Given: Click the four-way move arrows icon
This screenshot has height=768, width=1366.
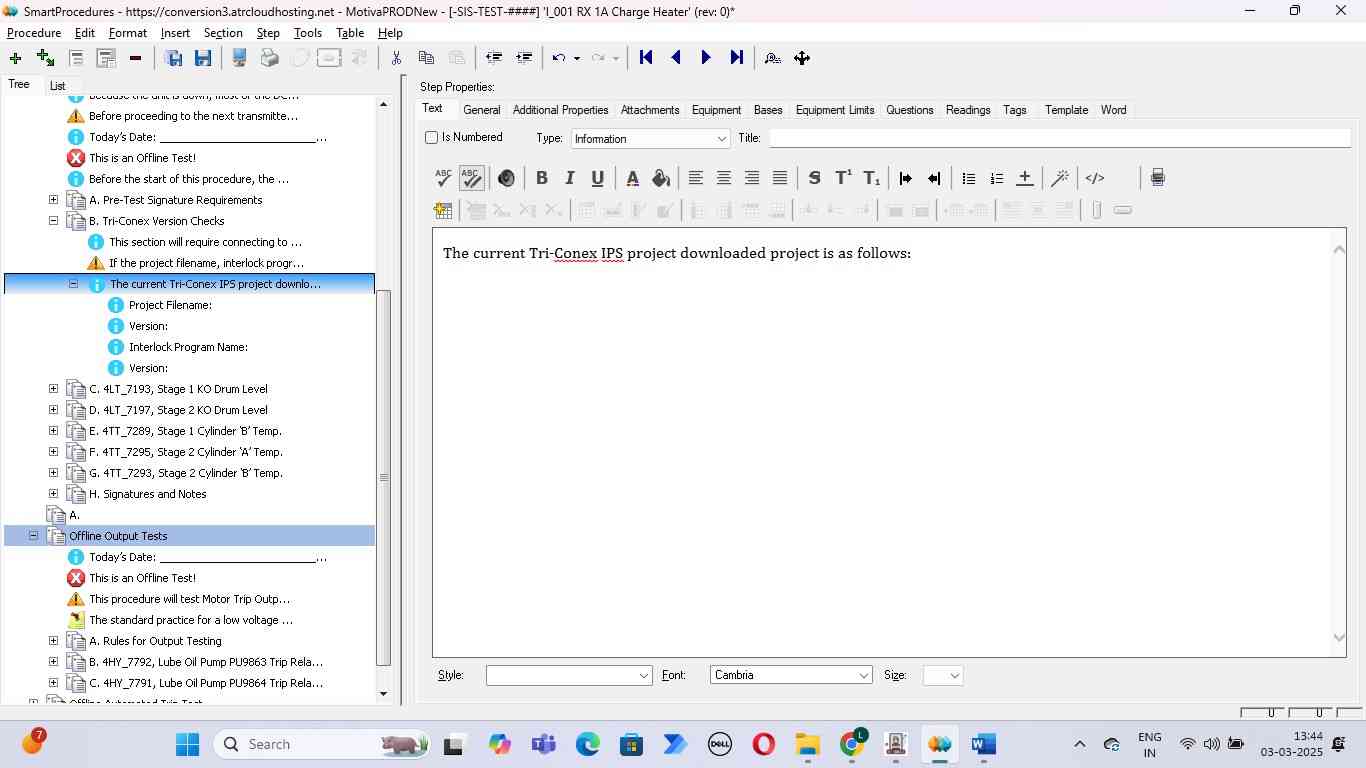Looking at the screenshot, I should 802,58.
